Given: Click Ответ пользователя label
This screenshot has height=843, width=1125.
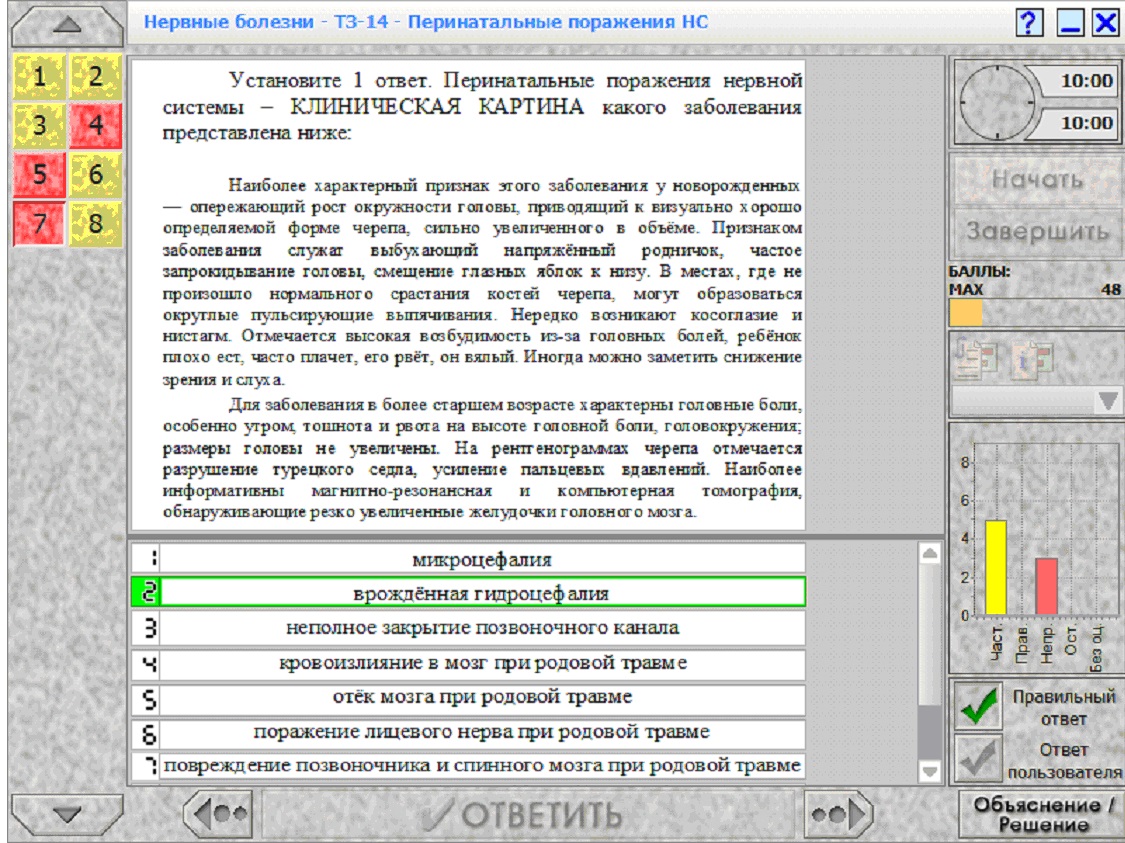Looking at the screenshot, I should 1064,760.
